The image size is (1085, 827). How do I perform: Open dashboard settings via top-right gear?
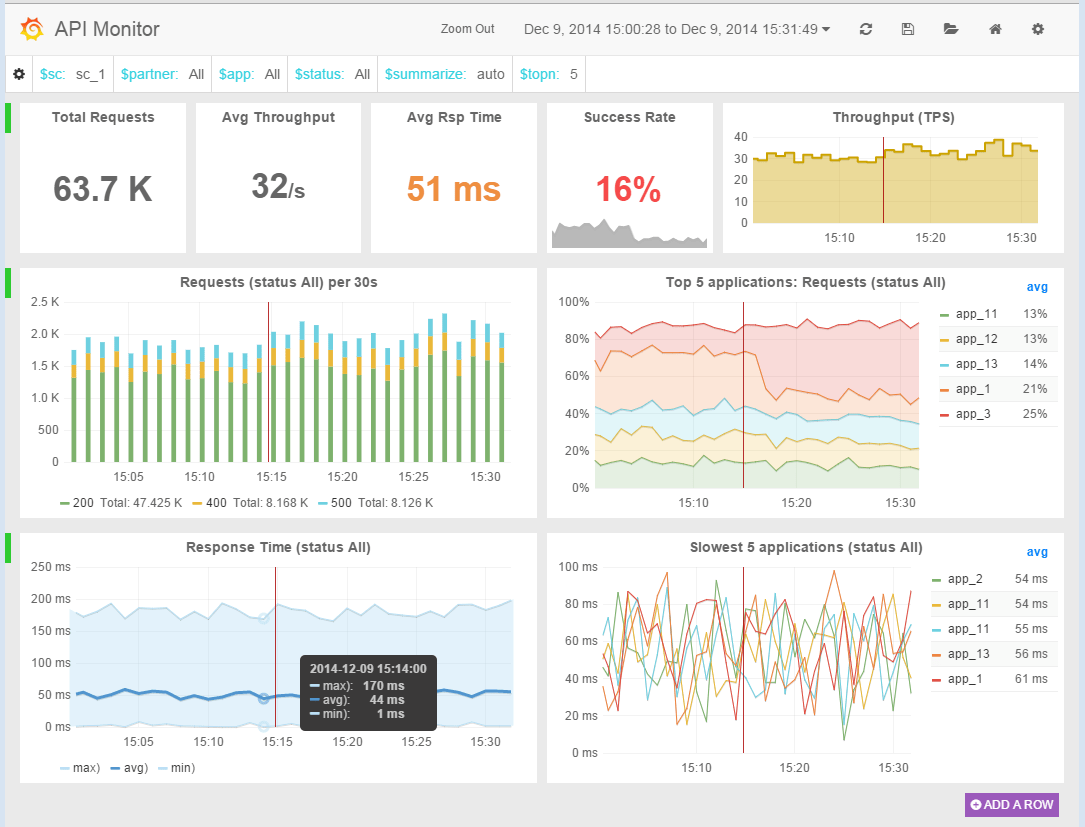click(x=1038, y=29)
